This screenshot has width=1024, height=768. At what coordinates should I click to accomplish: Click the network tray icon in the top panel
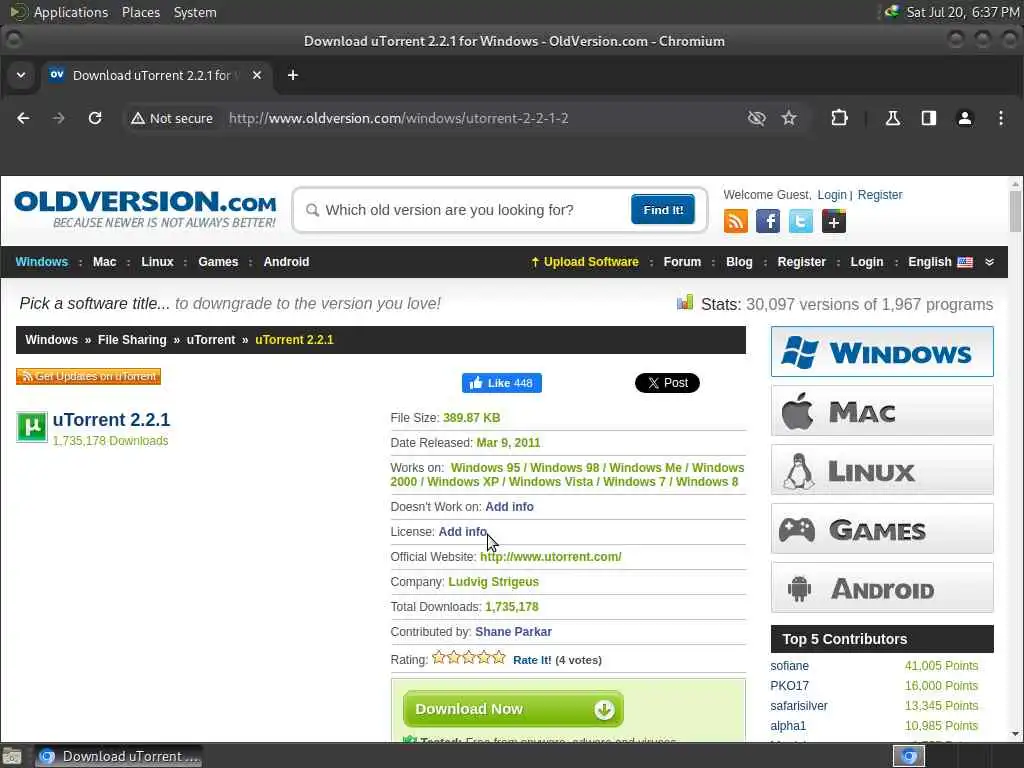click(891, 12)
